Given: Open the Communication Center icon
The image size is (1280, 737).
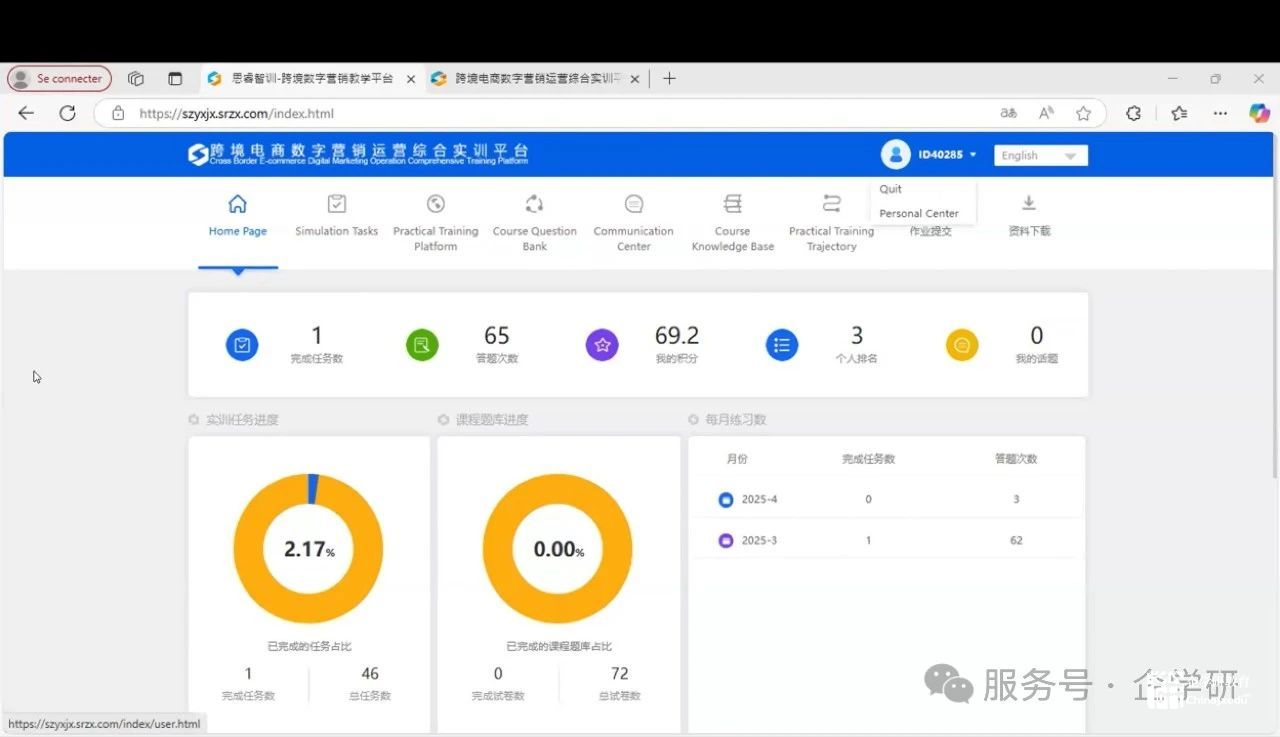Looking at the screenshot, I should coord(633,204).
